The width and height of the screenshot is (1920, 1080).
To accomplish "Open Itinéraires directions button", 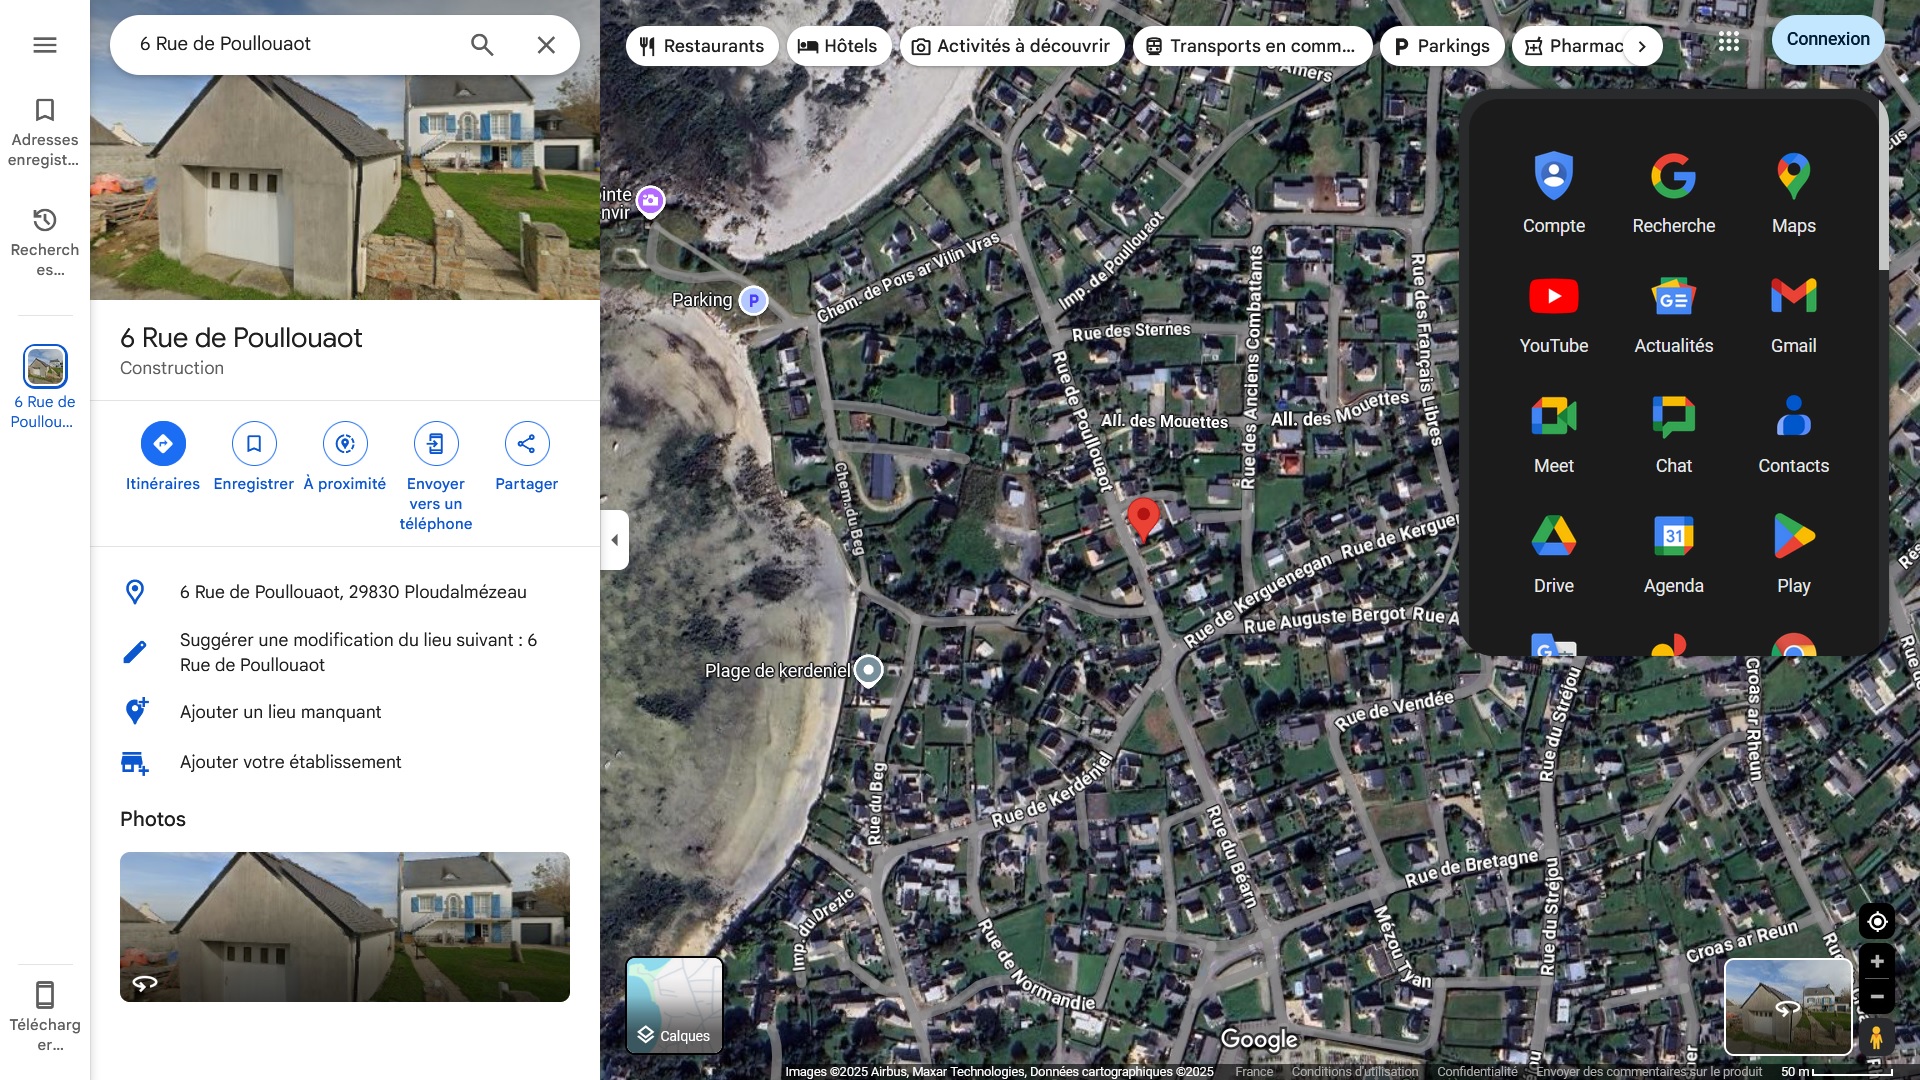I will pos(163,444).
